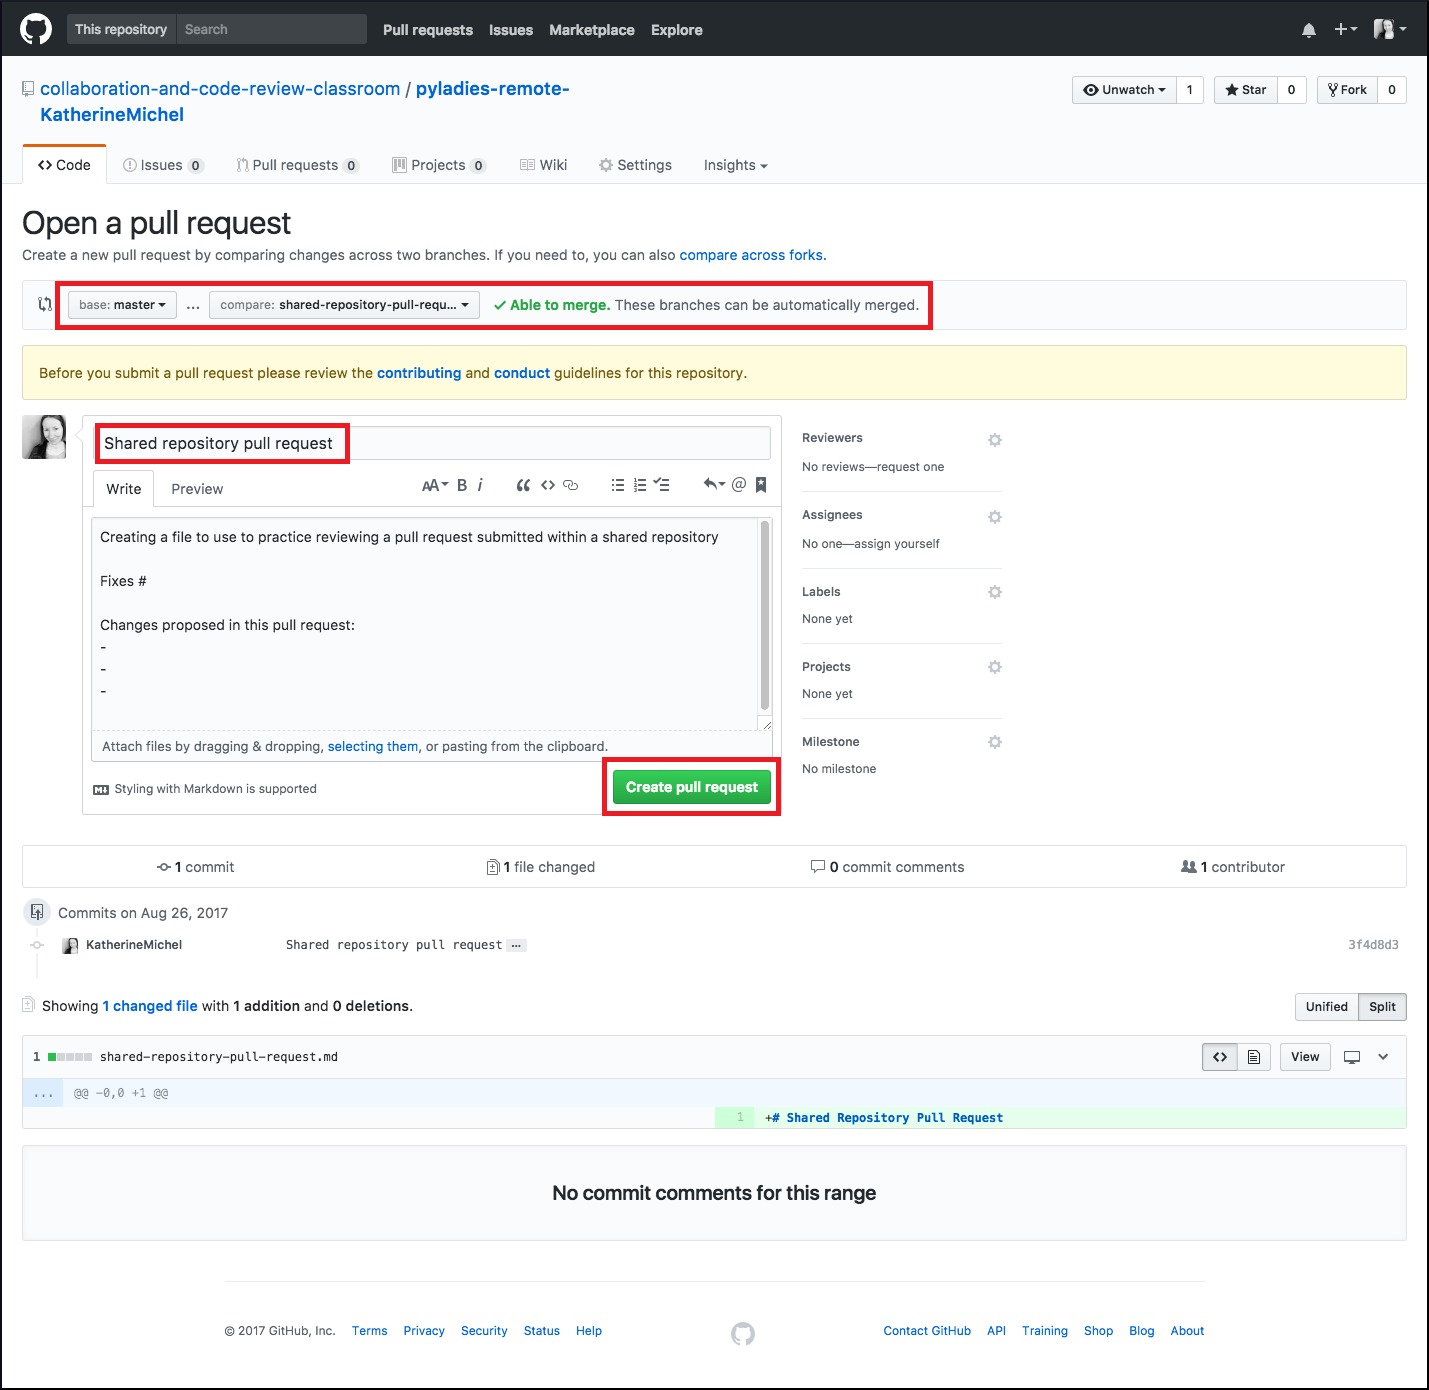
Task: Mention a user with the @ icon
Action: tap(739, 485)
